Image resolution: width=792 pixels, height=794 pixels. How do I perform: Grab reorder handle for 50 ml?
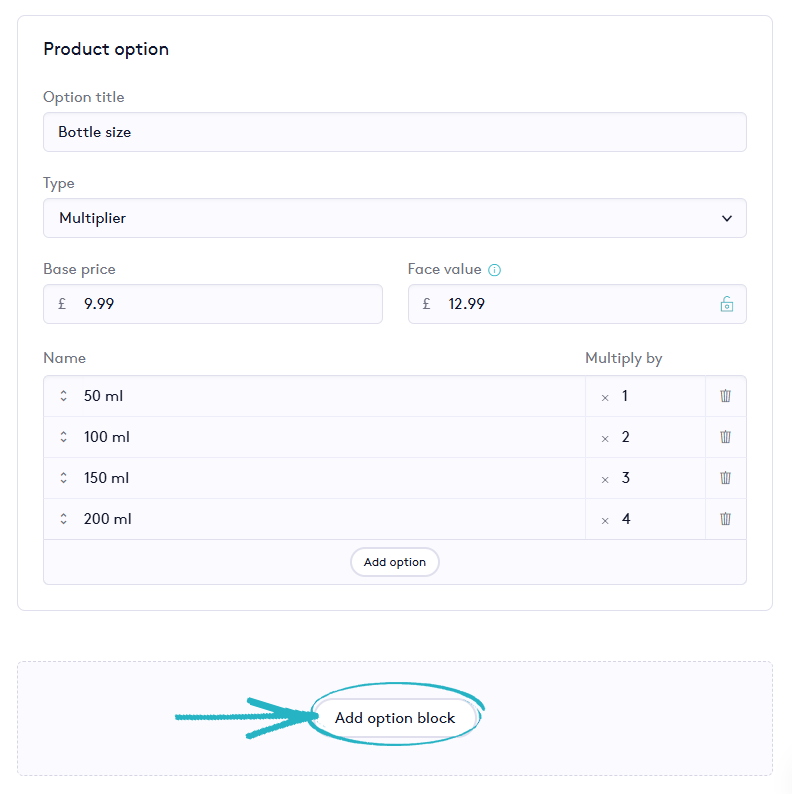(x=63, y=396)
